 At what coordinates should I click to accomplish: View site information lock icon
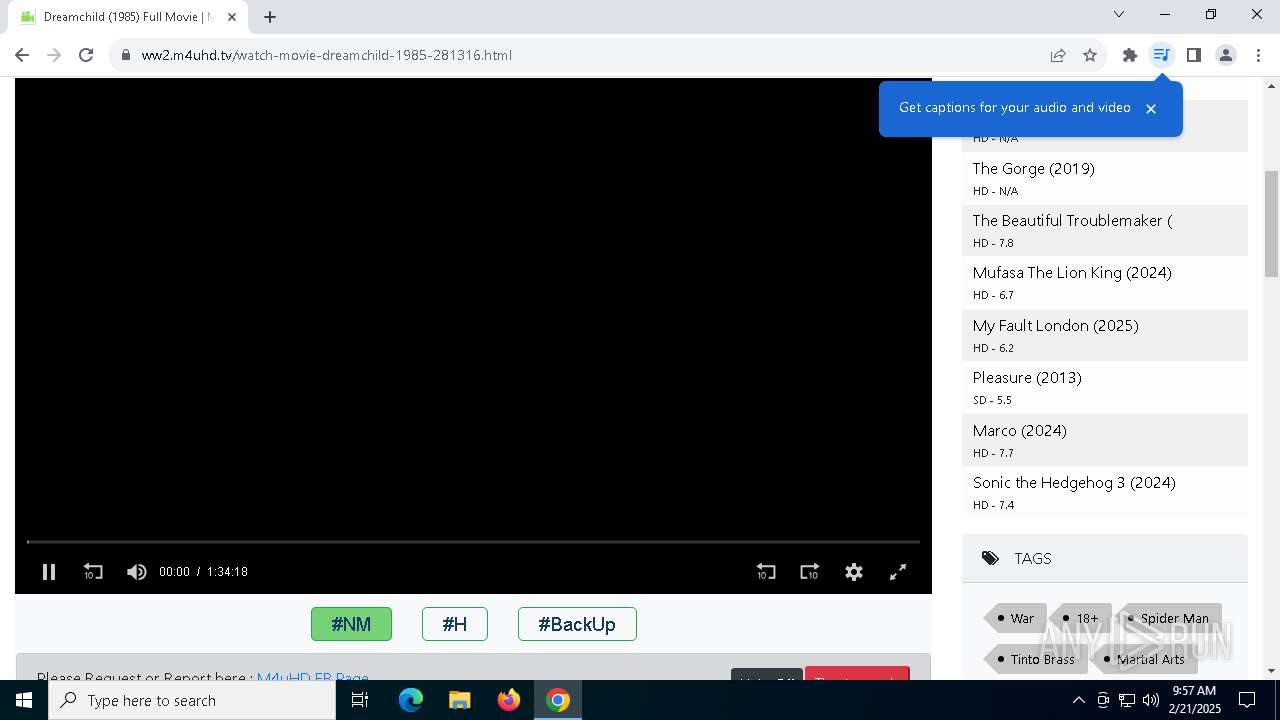[x=125, y=55]
